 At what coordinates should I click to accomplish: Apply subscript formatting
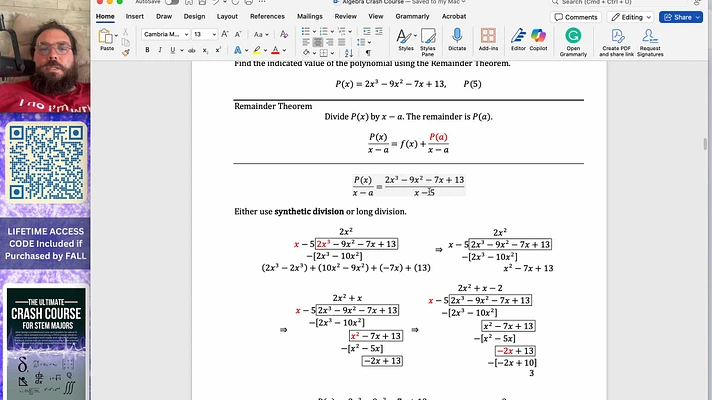click(x=205, y=50)
